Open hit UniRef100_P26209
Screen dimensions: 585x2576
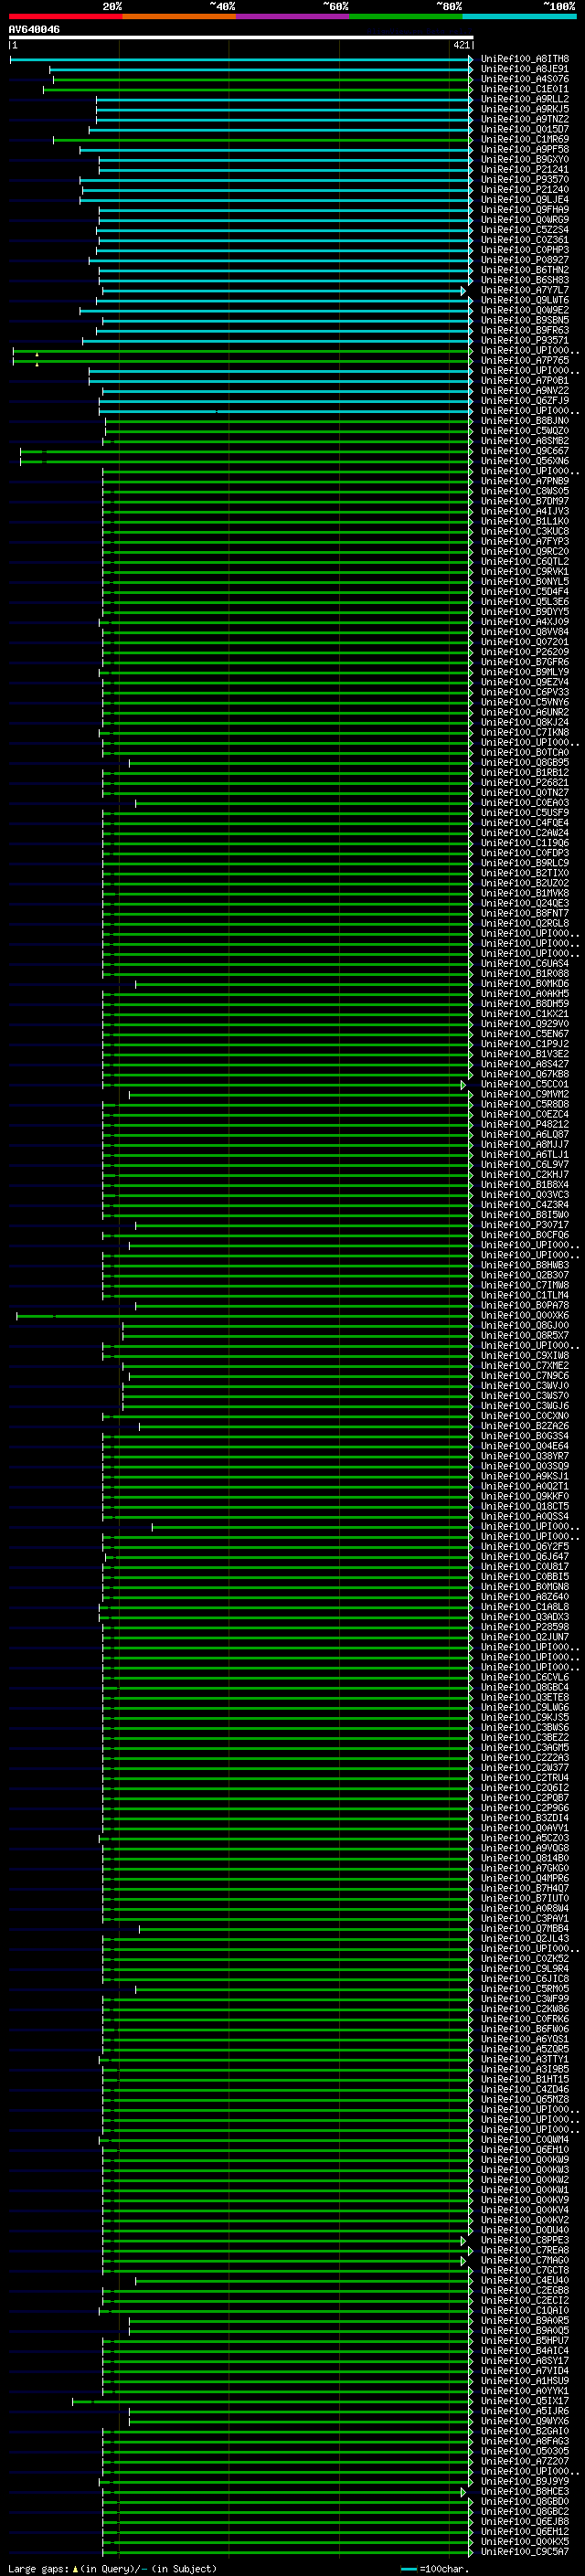click(x=525, y=652)
